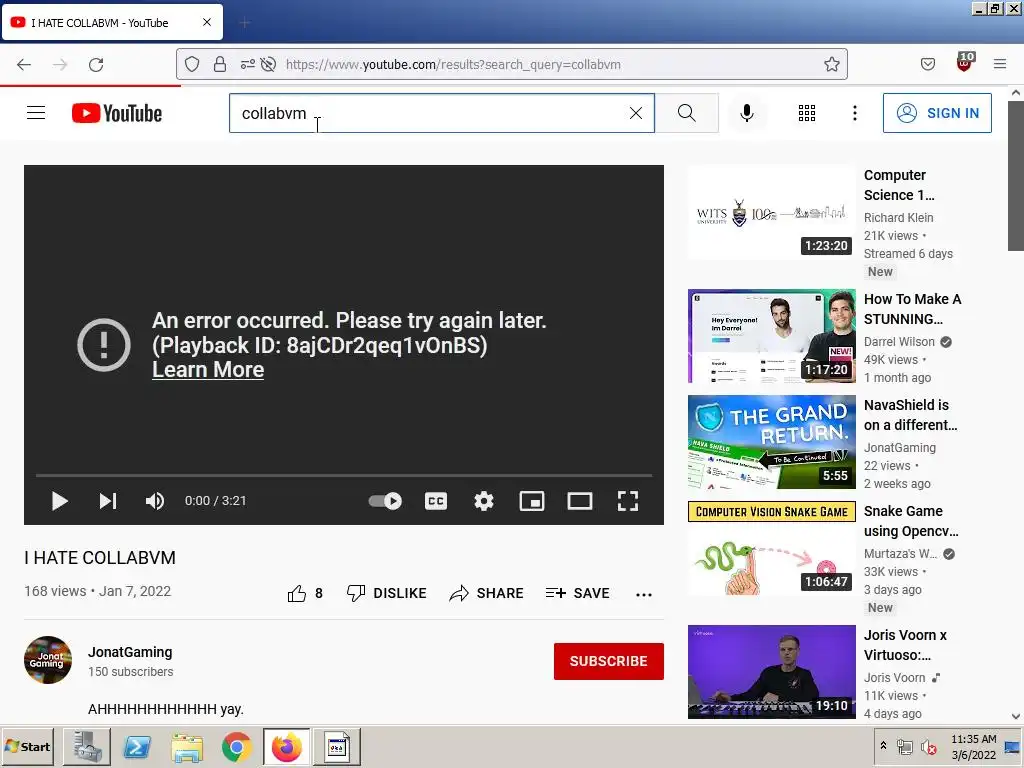Open the Pocket save icon

pos(927,64)
